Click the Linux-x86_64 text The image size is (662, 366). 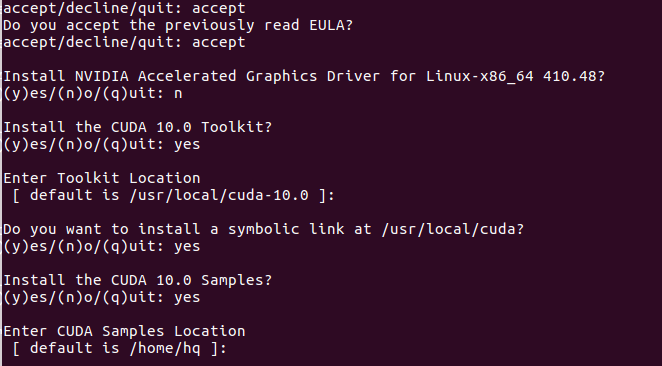click(x=480, y=76)
